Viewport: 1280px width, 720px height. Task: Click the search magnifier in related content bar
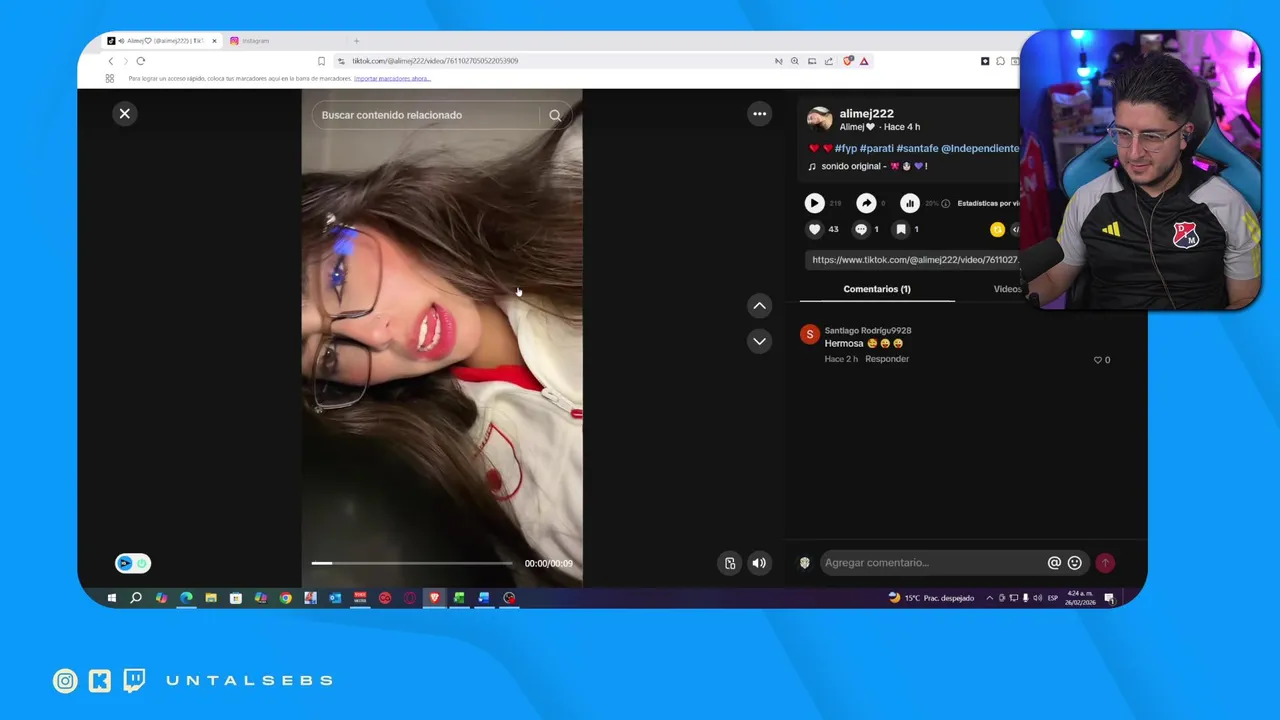(555, 115)
